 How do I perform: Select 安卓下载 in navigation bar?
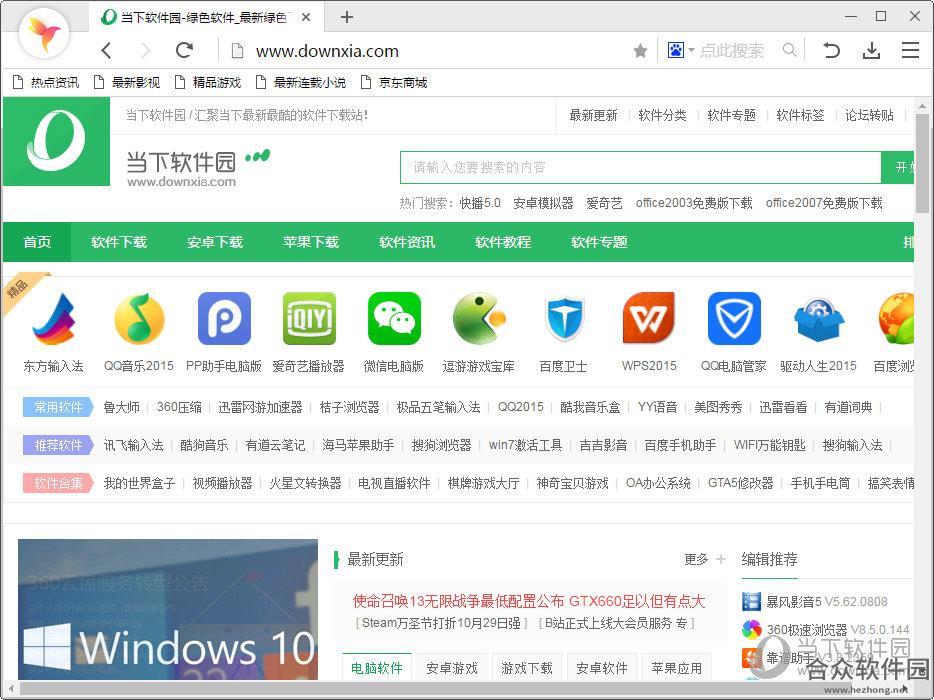[x=214, y=242]
